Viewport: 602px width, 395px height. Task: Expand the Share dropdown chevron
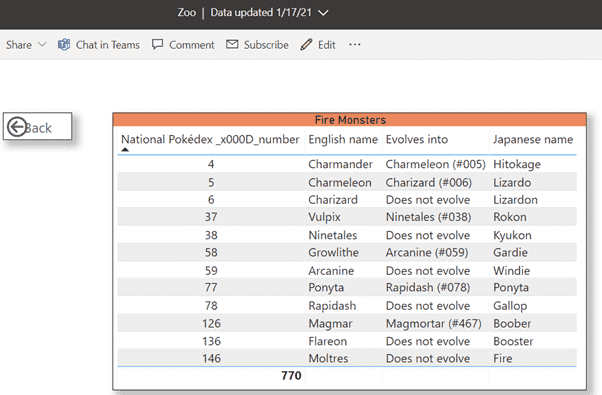pos(42,45)
